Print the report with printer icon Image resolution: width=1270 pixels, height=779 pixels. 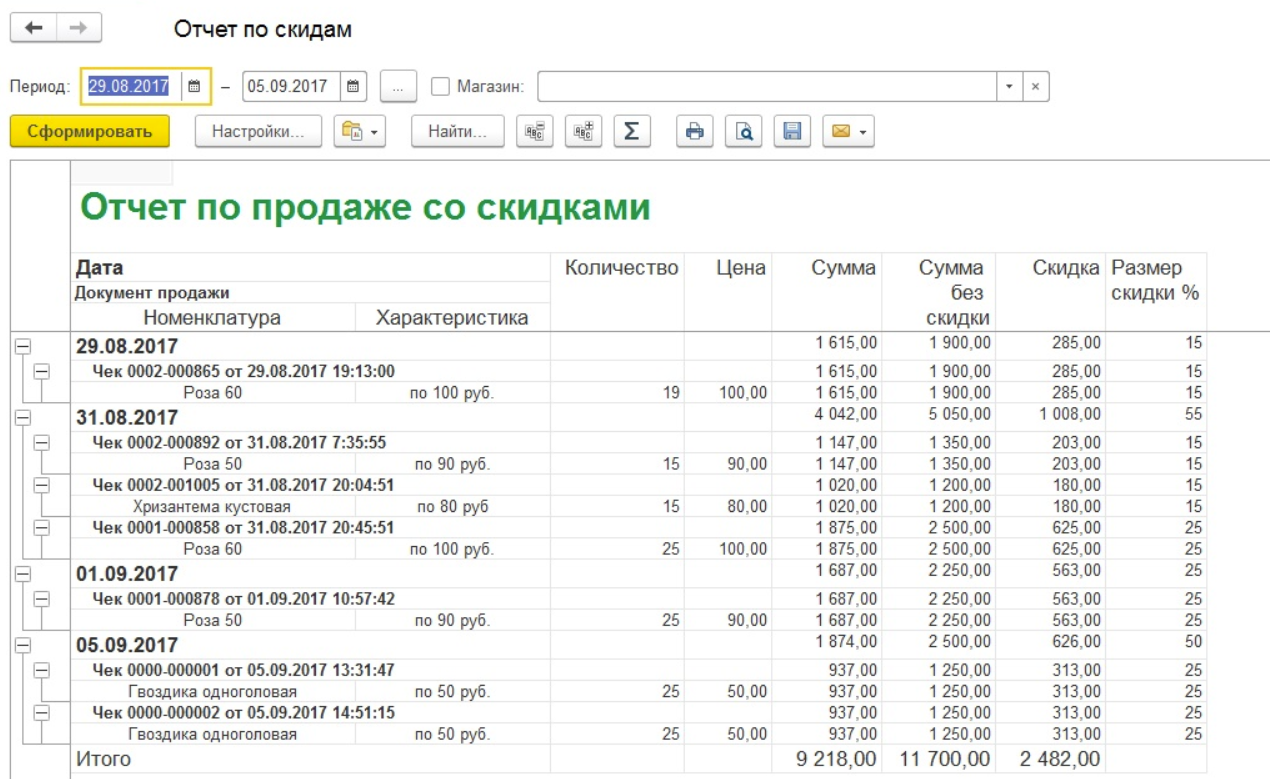coord(694,131)
